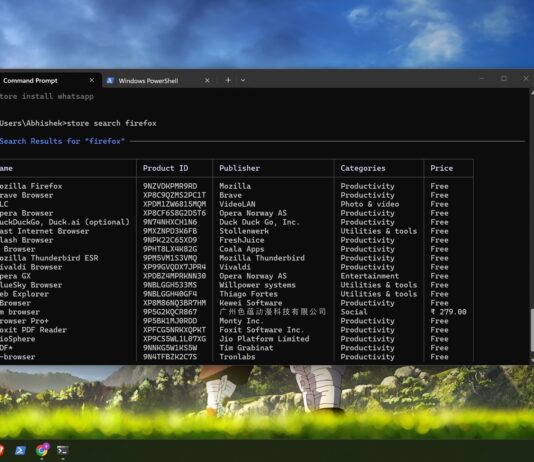This screenshot has height=462, width=534.
Task: Select 'Tronlabs' publisher cell
Action: pos(237,357)
